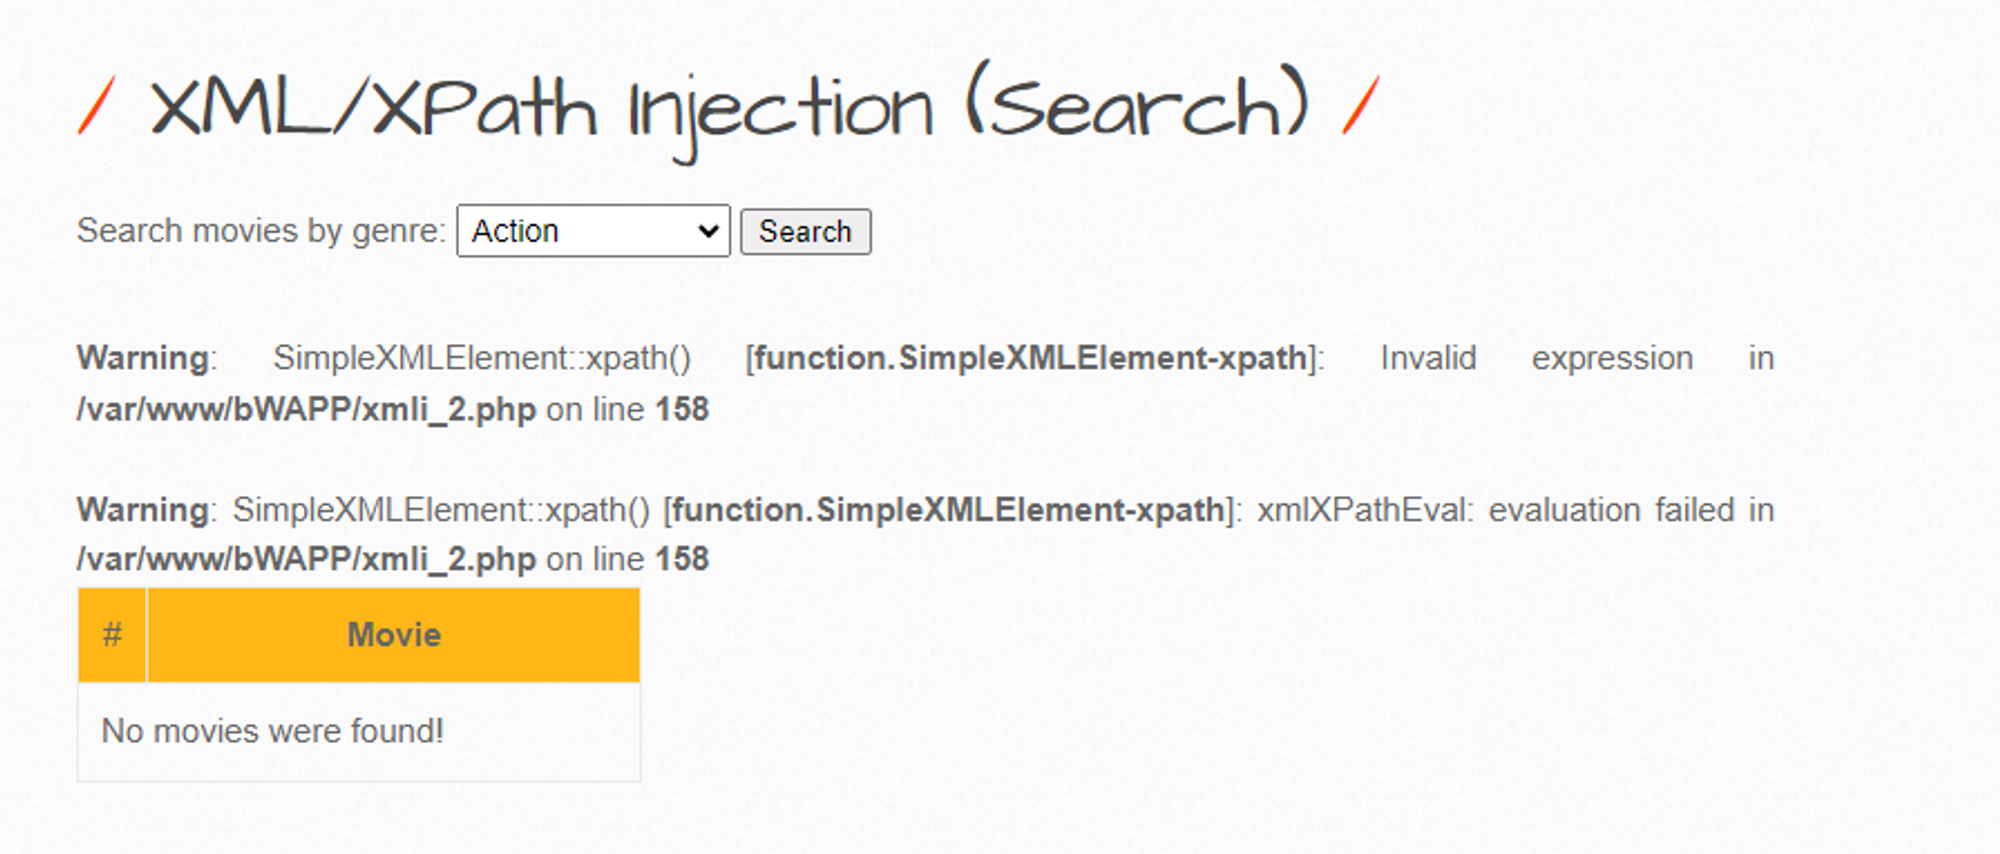
Task: Click the 'No movies were found!' cell
Action: coord(359,732)
